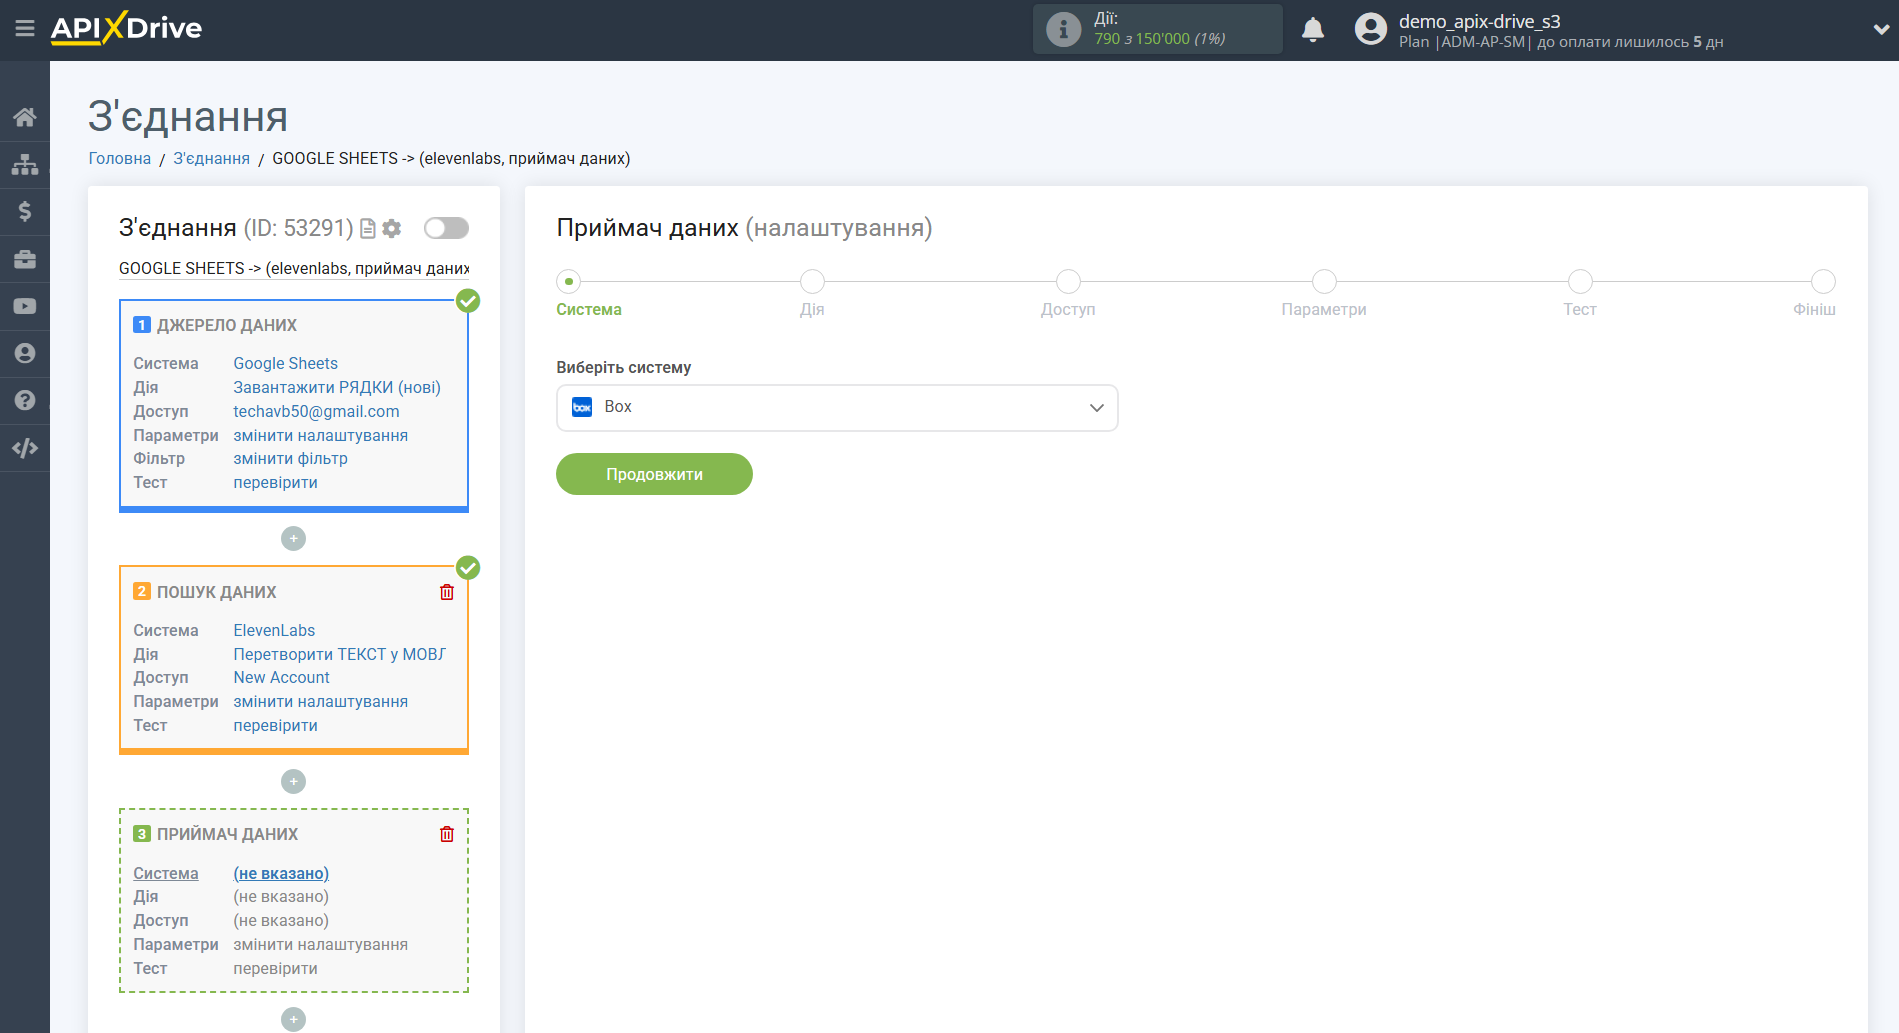The width and height of the screenshot is (1899, 1033).
Task: Delete the Пошук даних block via trash icon
Action: (x=447, y=592)
